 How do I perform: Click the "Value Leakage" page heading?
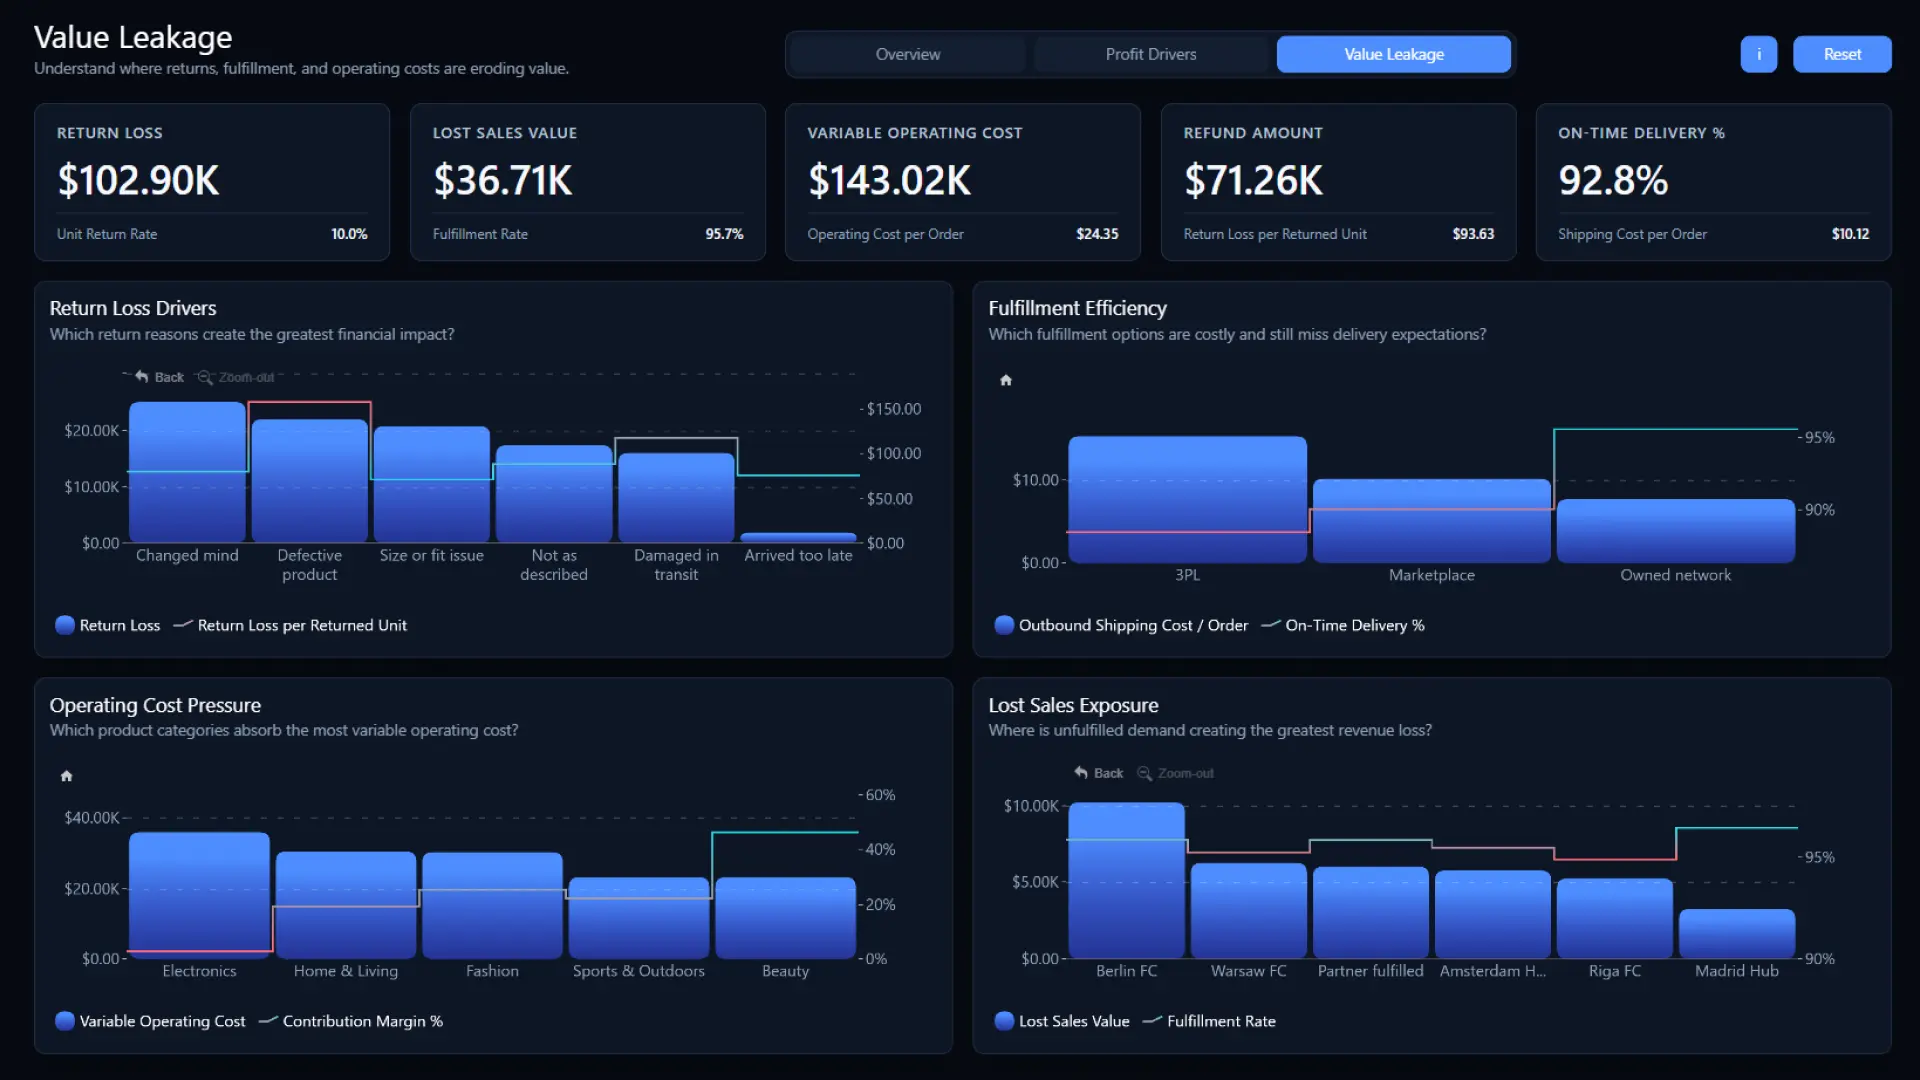(133, 38)
